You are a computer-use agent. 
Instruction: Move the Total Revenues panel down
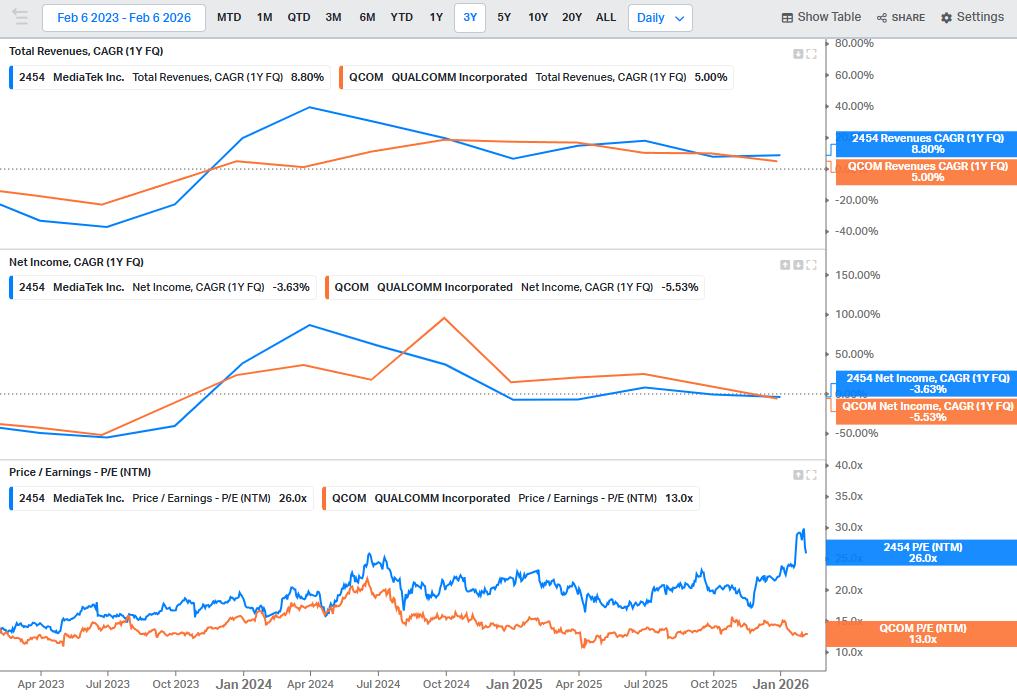pyautogui.click(x=798, y=54)
